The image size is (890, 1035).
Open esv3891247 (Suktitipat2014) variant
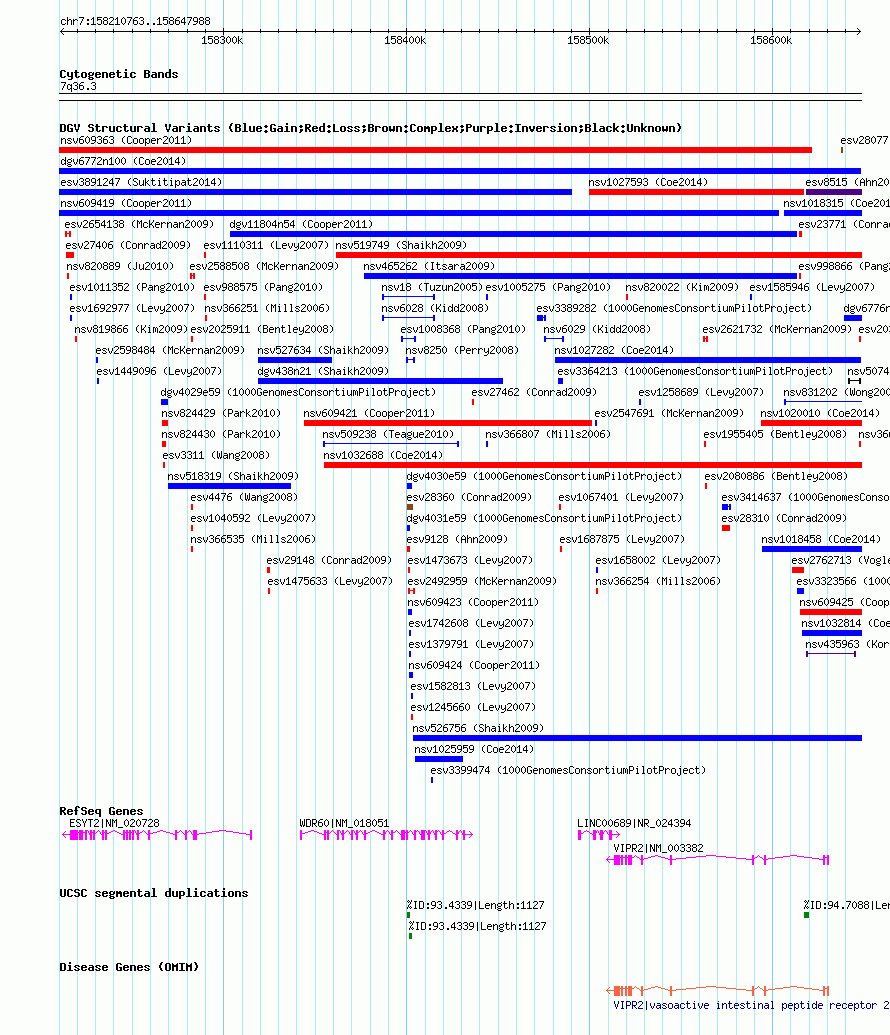pos(141,183)
